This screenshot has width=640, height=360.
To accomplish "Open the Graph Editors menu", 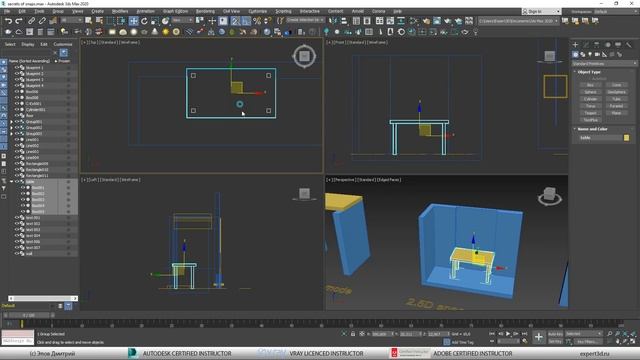I will pyautogui.click(x=176, y=11).
